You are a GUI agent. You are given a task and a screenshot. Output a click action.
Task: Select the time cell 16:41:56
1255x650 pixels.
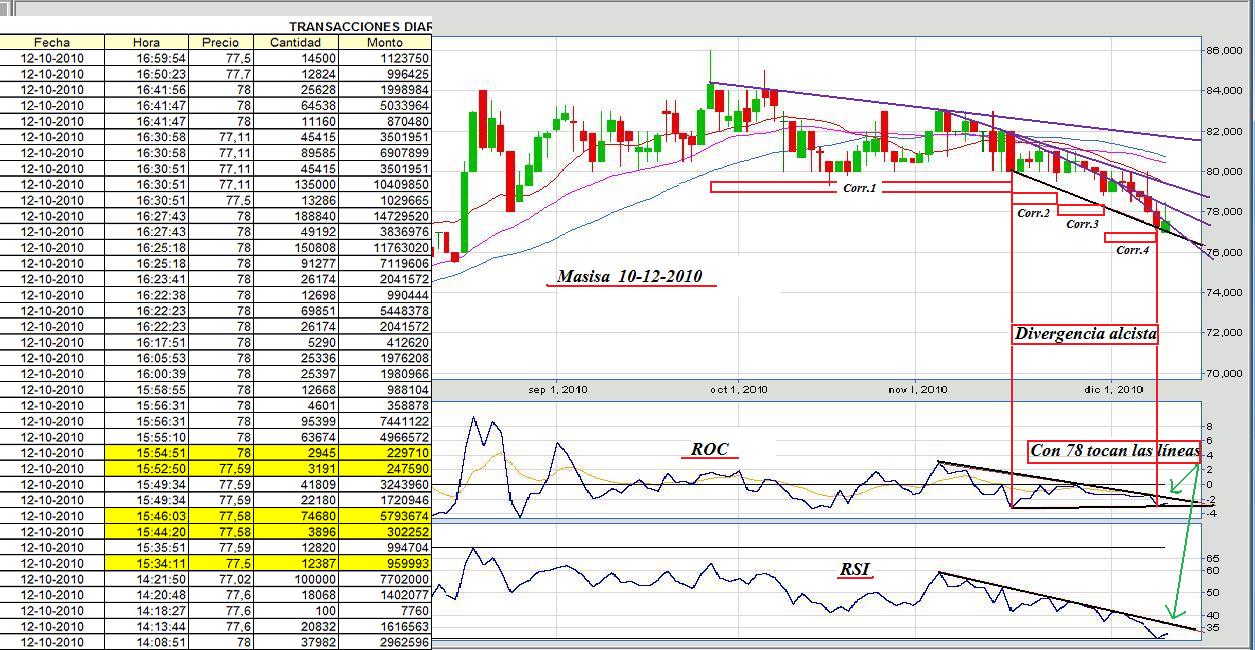coord(146,90)
